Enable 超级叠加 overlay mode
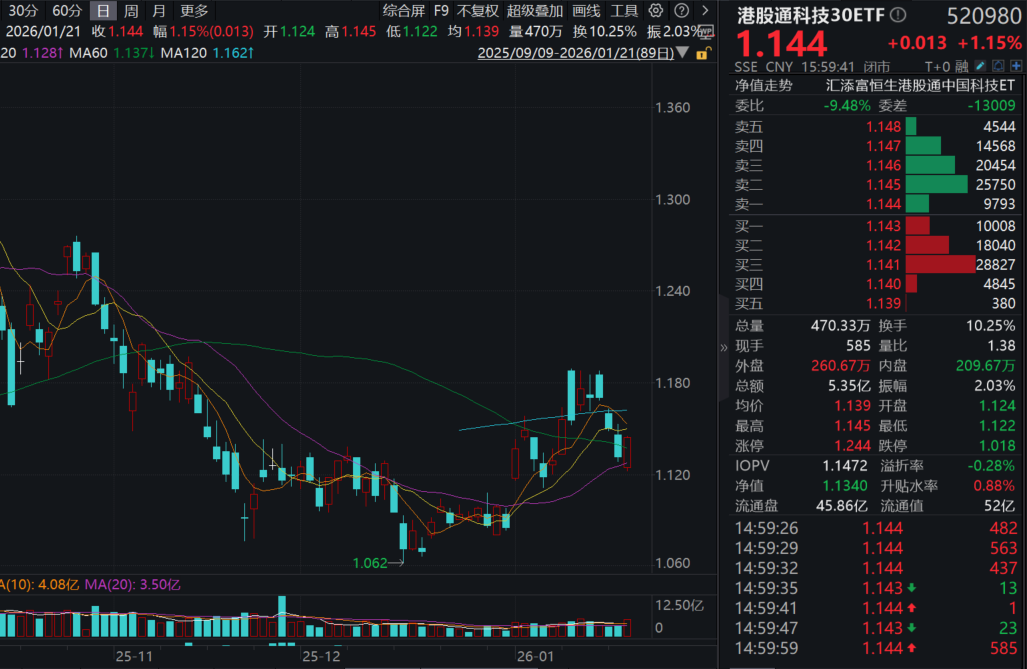 click(x=536, y=11)
